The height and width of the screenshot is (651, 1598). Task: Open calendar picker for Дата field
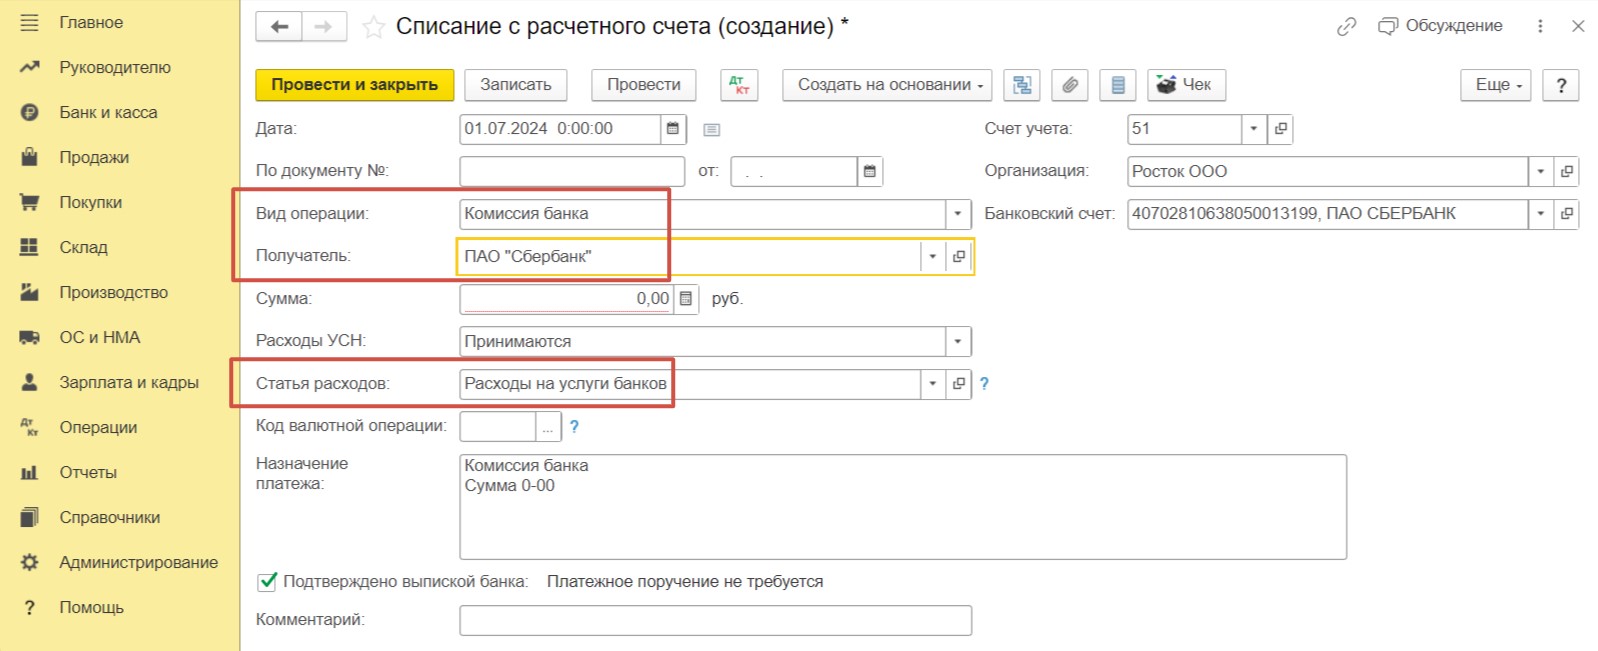[673, 129]
